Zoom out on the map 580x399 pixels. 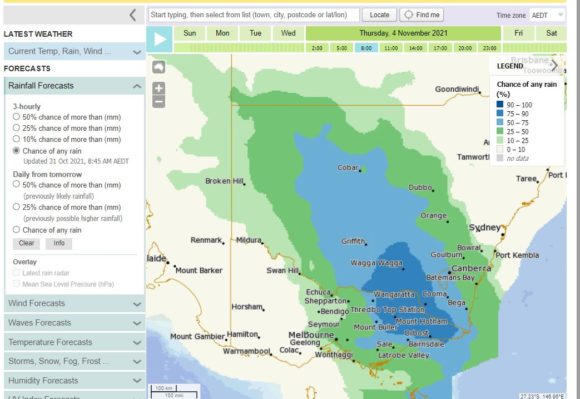[x=159, y=101]
